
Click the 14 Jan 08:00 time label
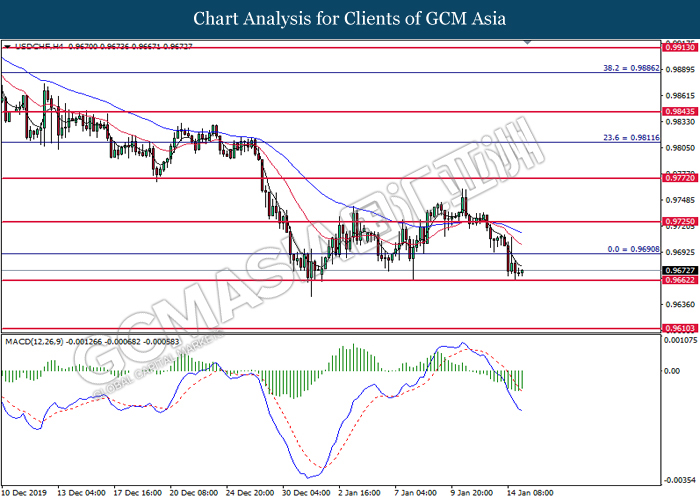tap(531, 493)
